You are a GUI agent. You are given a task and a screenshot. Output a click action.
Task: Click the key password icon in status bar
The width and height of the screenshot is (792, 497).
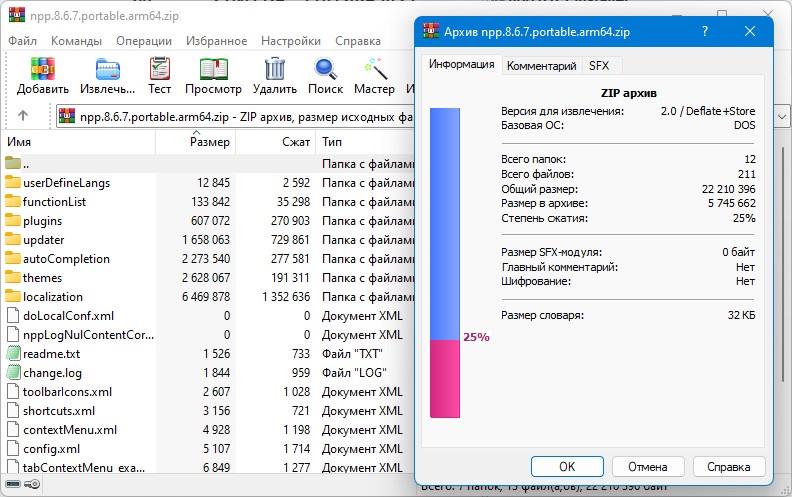coord(32,484)
